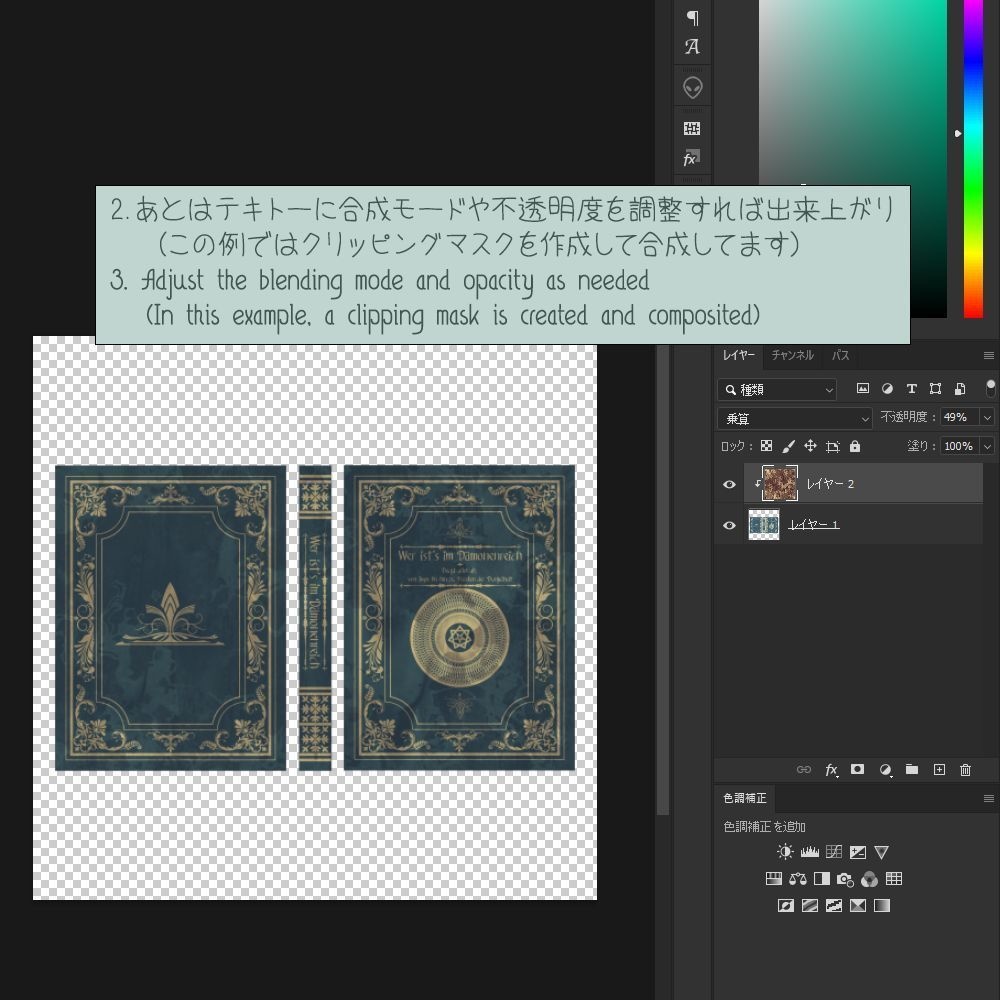Add Posterize adjustment icon
This screenshot has height=1000, width=1000.
[810, 906]
